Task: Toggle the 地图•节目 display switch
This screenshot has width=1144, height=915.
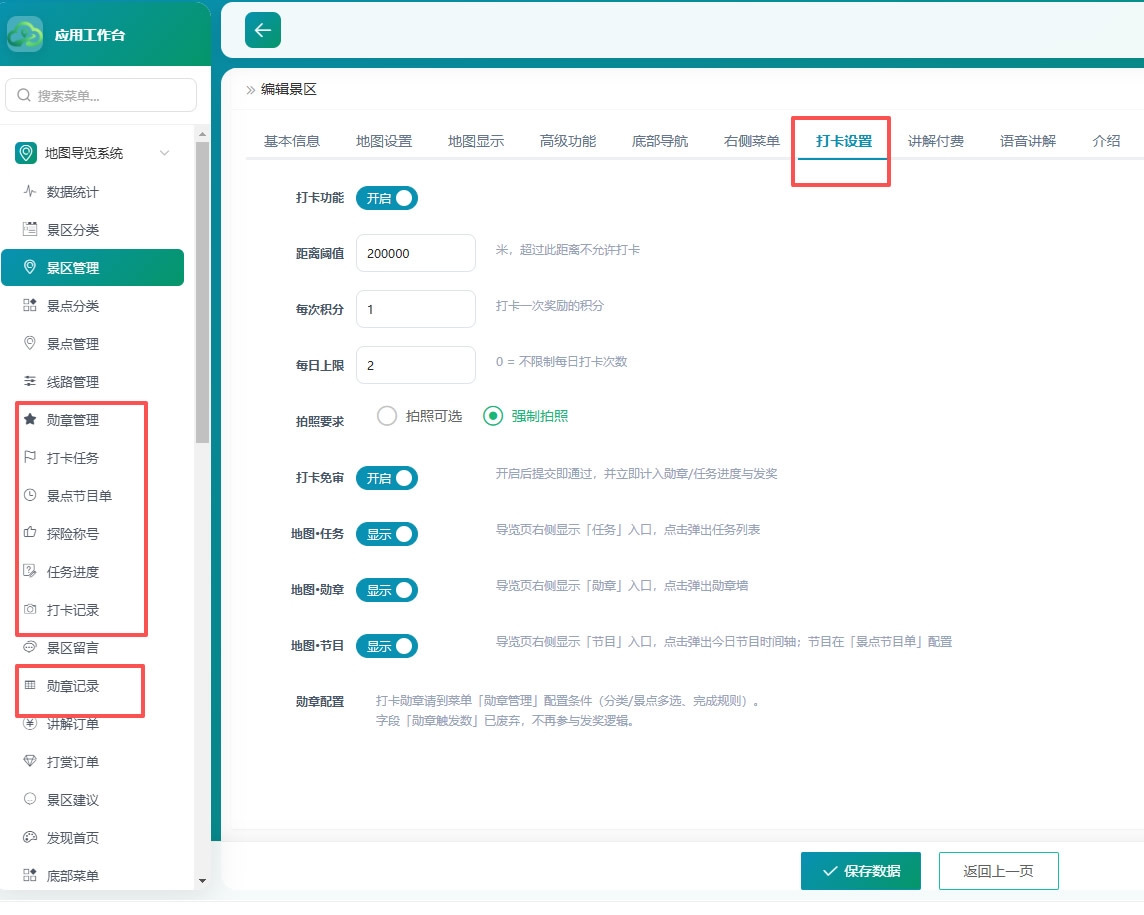Action: point(387,646)
